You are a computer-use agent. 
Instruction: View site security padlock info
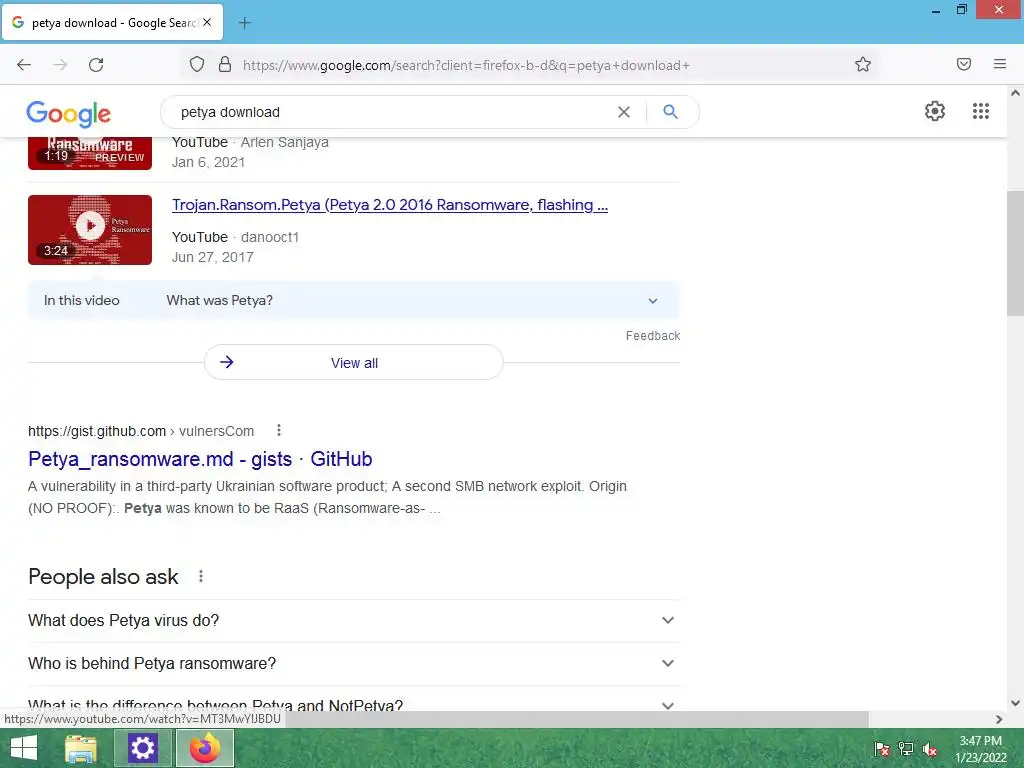(x=225, y=65)
